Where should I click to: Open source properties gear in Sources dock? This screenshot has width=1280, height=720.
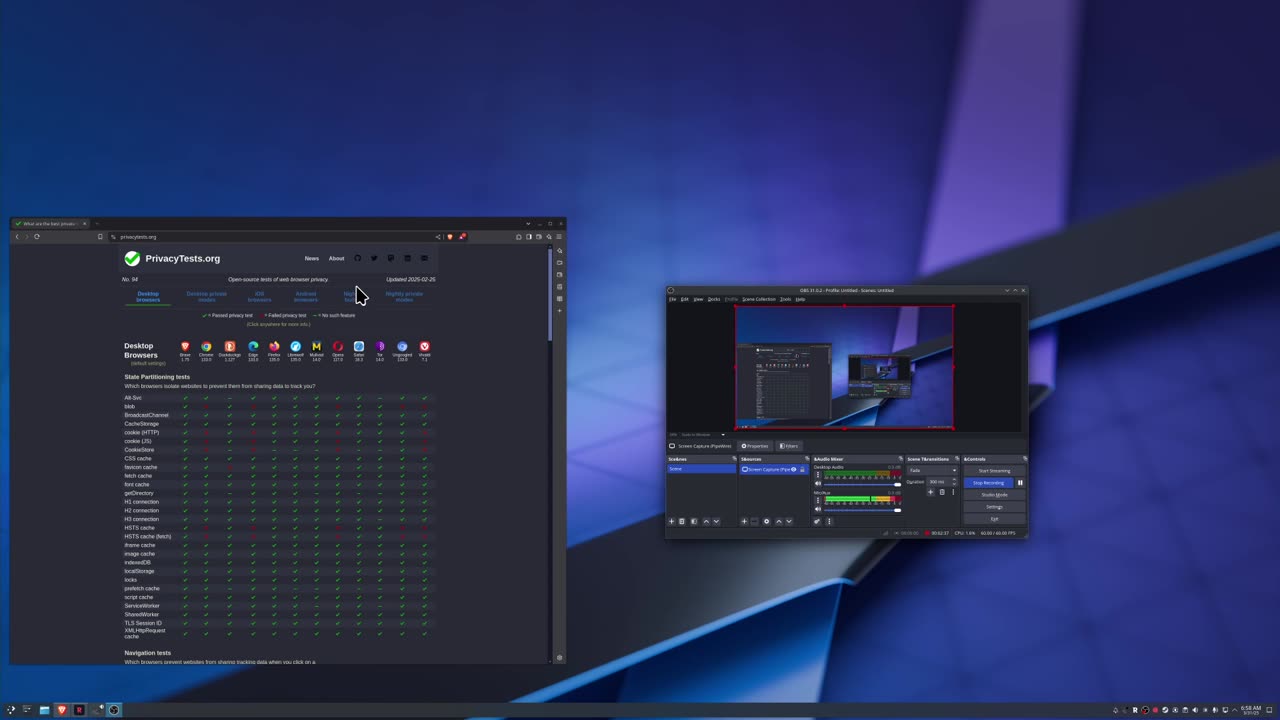pos(766,521)
